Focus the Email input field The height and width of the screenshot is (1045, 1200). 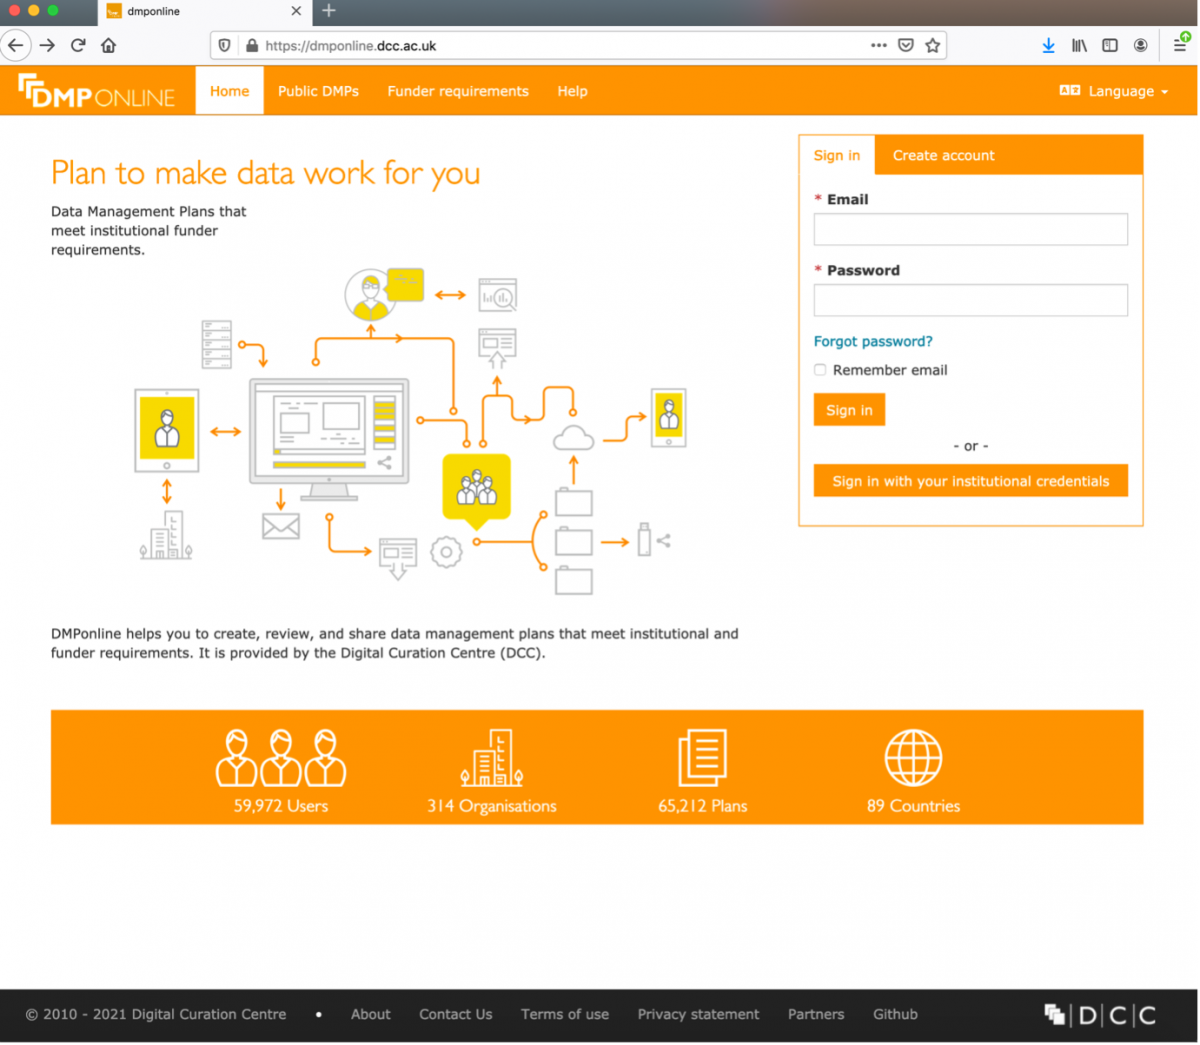coord(970,229)
